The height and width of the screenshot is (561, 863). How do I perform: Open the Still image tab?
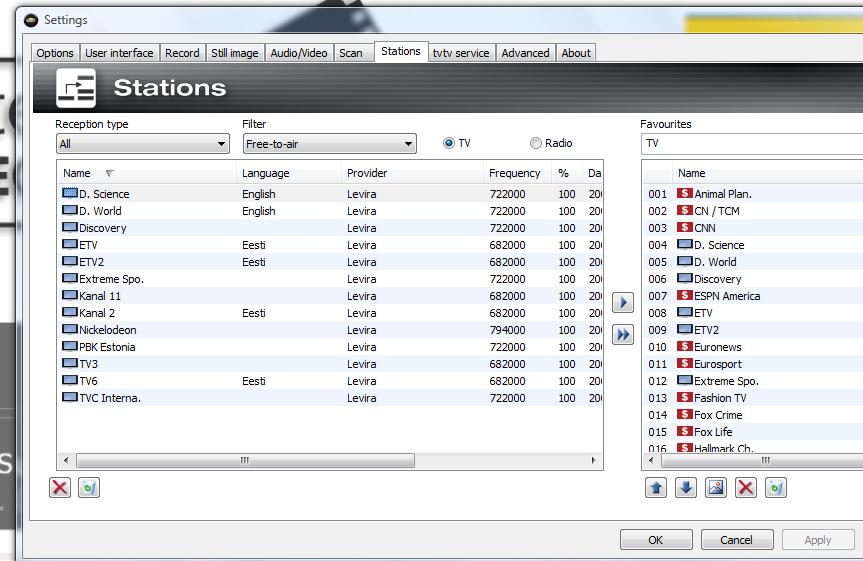pyautogui.click(x=235, y=53)
